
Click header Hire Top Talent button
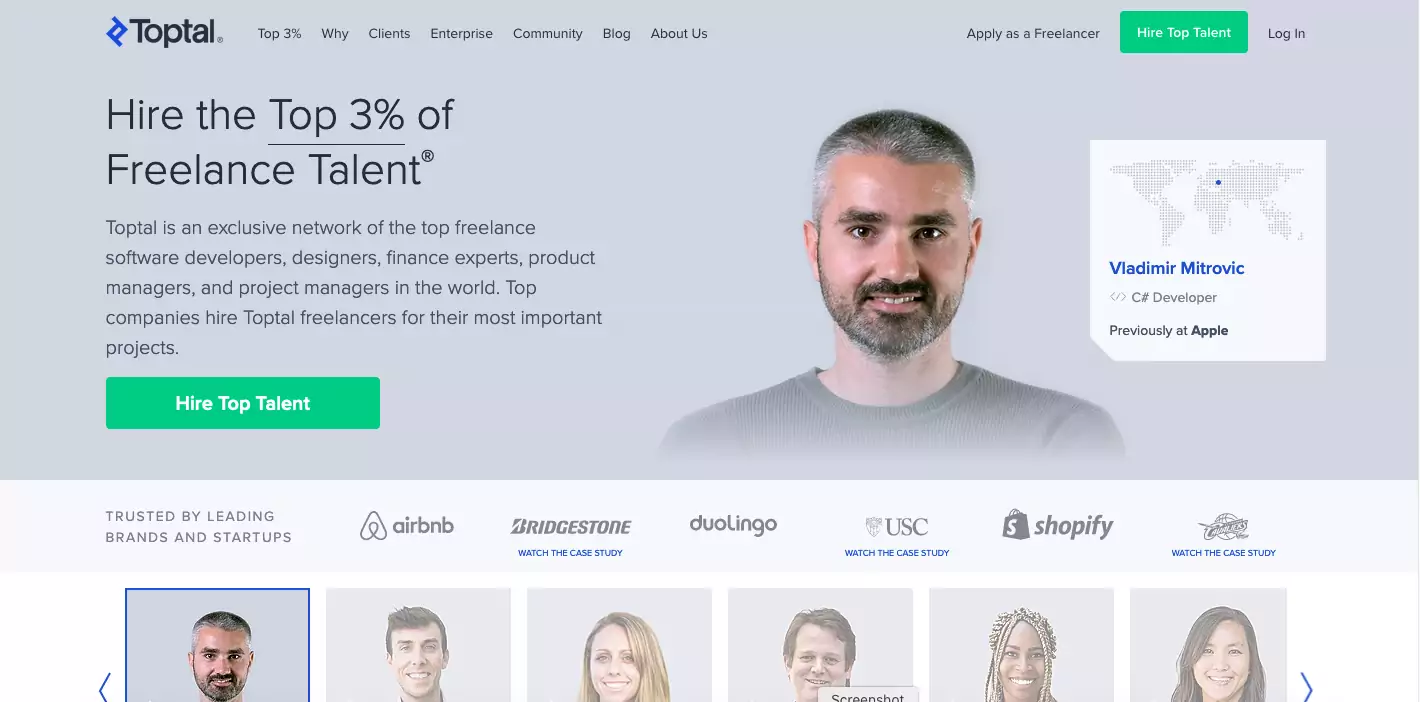(1184, 32)
